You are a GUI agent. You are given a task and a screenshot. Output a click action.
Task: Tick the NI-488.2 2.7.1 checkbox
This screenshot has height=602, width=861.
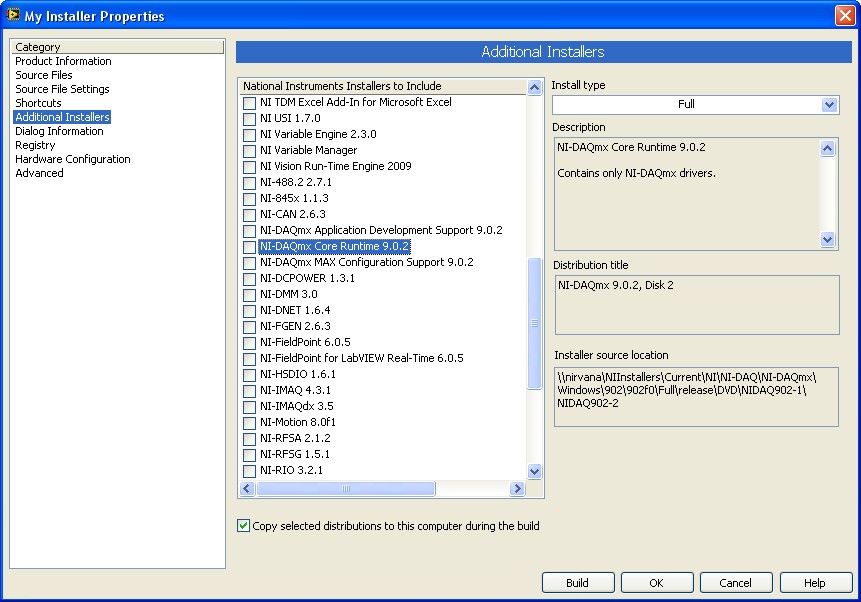click(x=249, y=182)
